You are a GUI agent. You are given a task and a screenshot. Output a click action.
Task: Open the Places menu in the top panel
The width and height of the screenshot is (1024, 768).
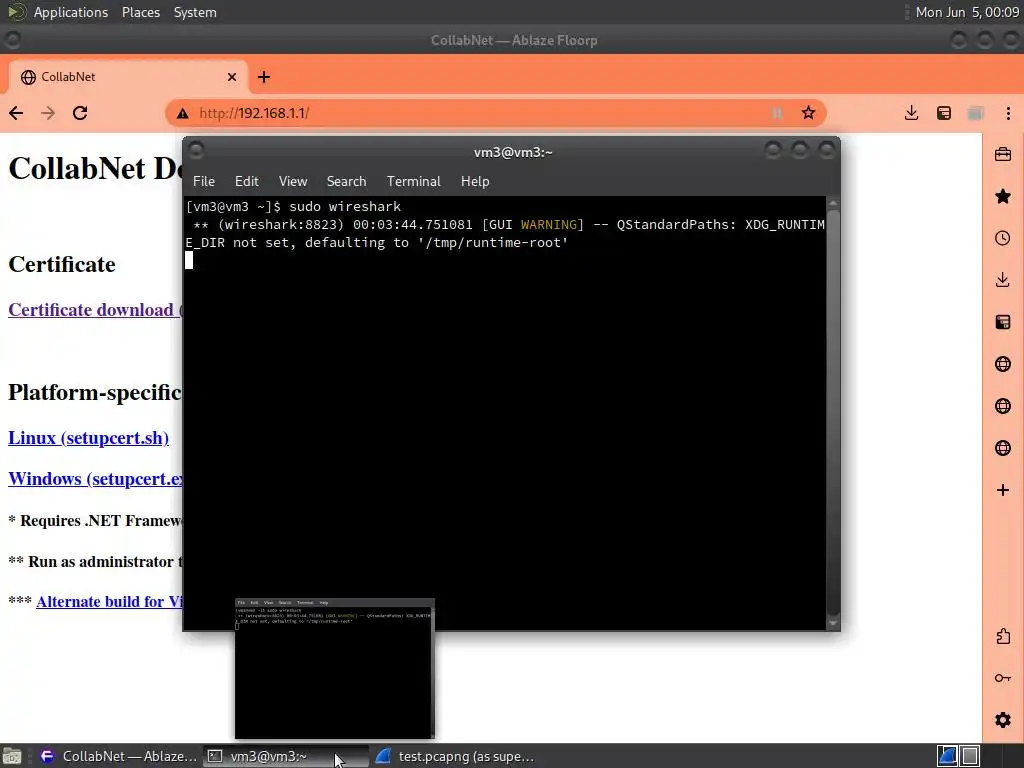pos(141,12)
